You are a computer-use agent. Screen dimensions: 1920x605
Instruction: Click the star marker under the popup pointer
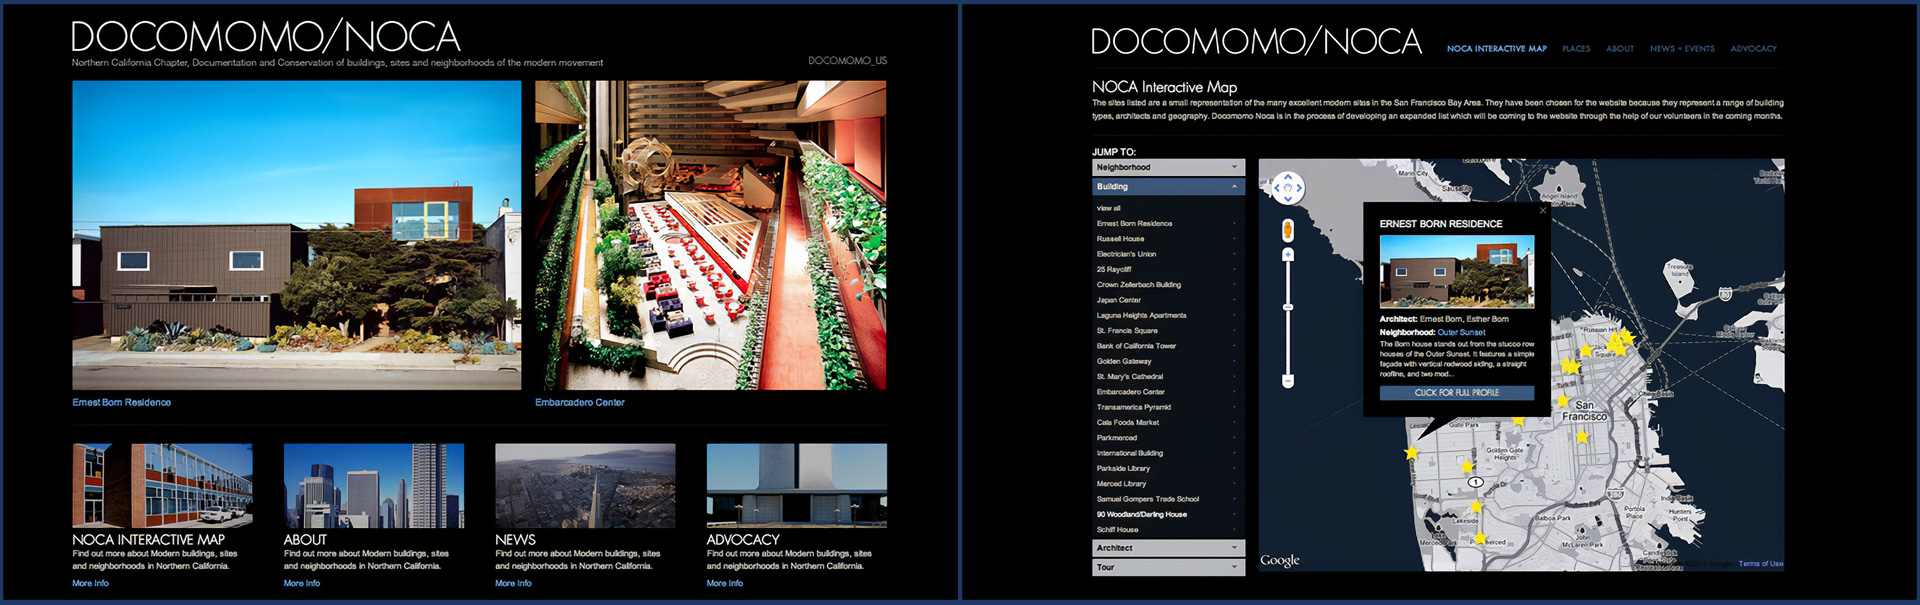pos(1411,453)
